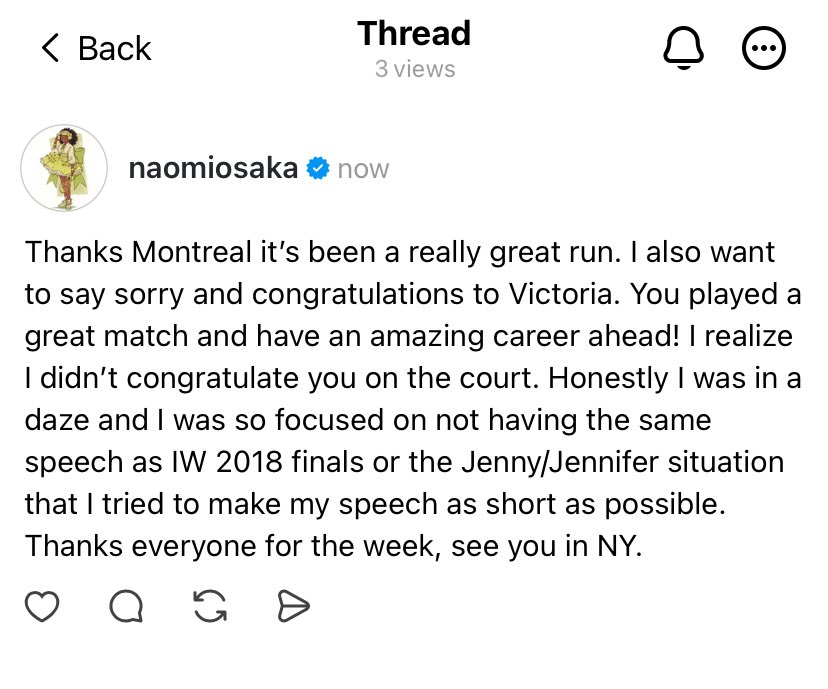
Task: Like the post with the heart icon
Action: pyautogui.click(x=42, y=606)
